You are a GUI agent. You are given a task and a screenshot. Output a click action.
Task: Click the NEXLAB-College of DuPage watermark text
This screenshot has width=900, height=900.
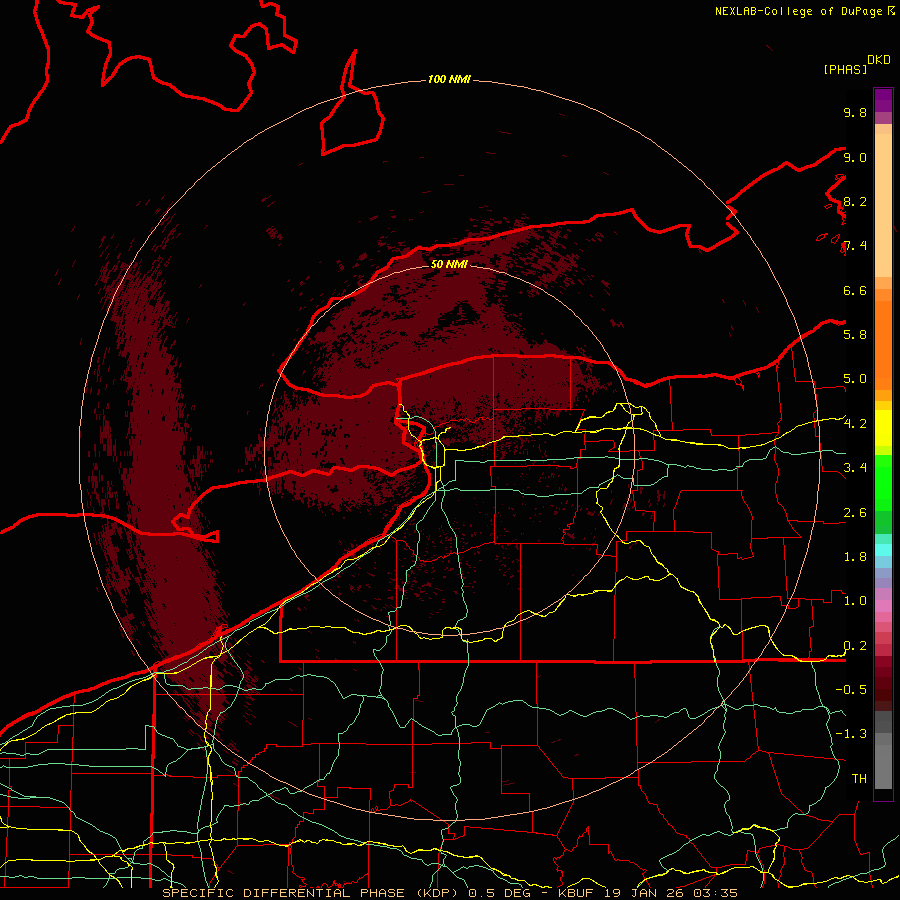(804, 11)
